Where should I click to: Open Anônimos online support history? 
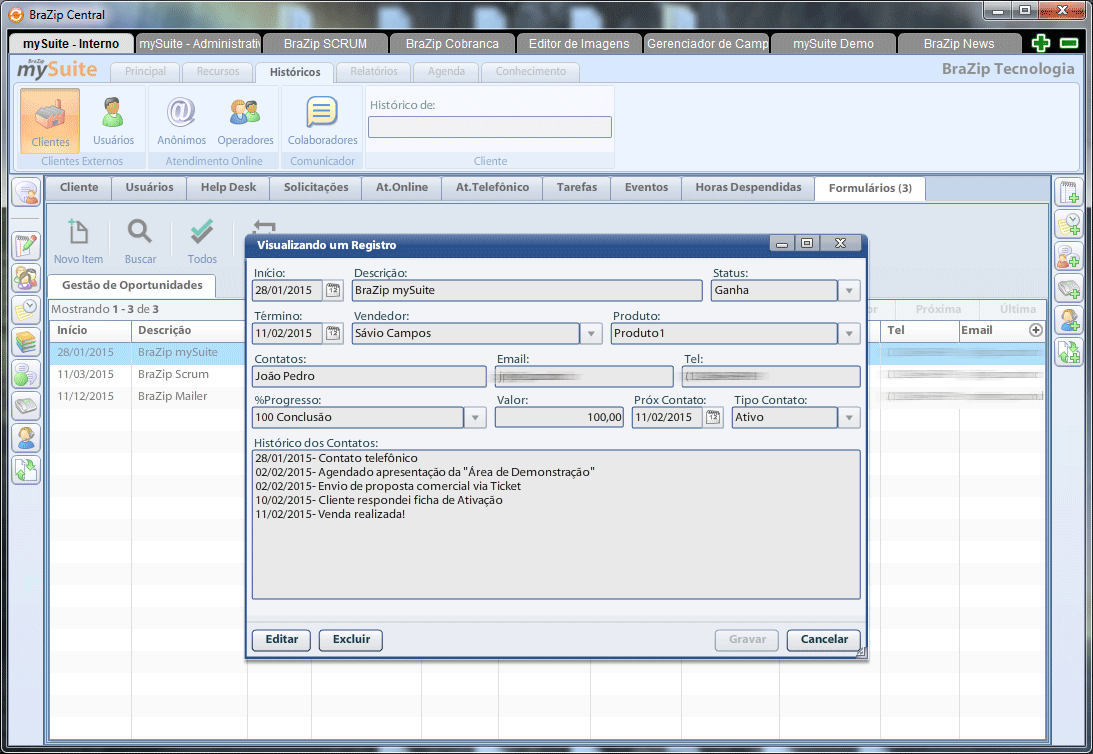(x=181, y=120)
